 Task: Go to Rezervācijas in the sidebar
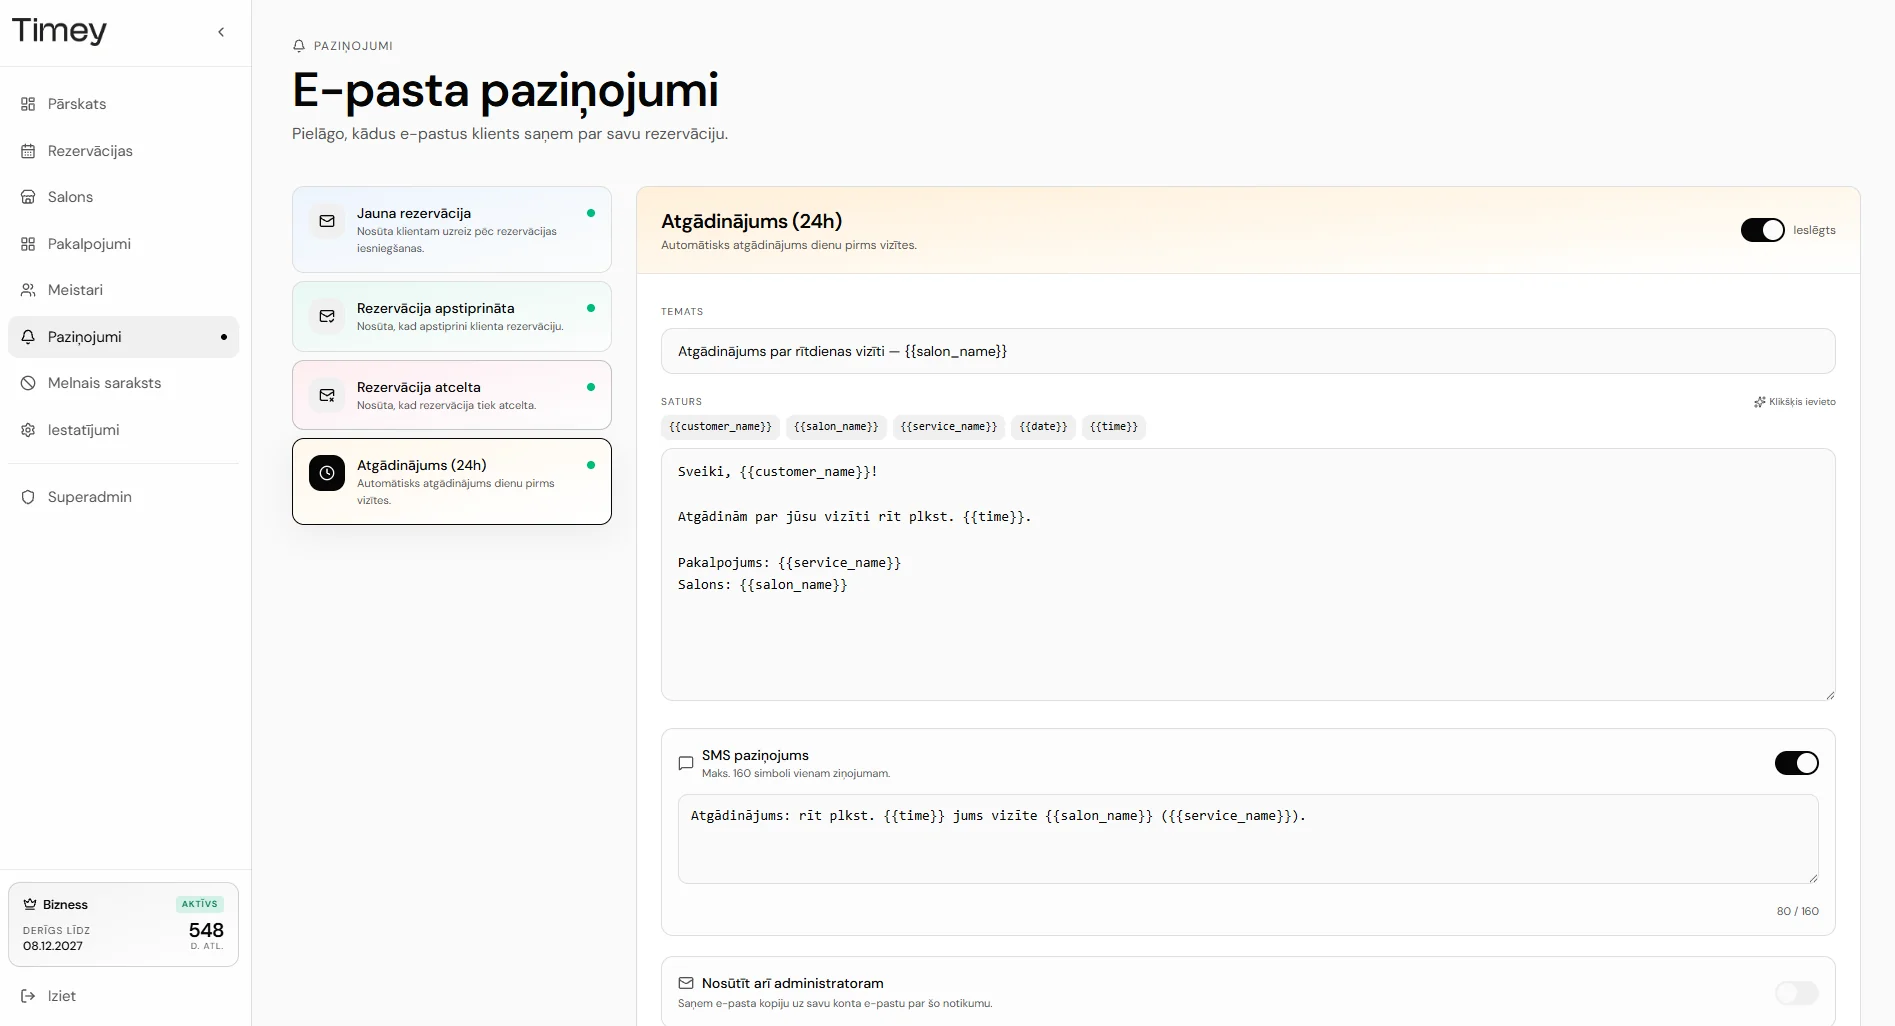[124, 151]
